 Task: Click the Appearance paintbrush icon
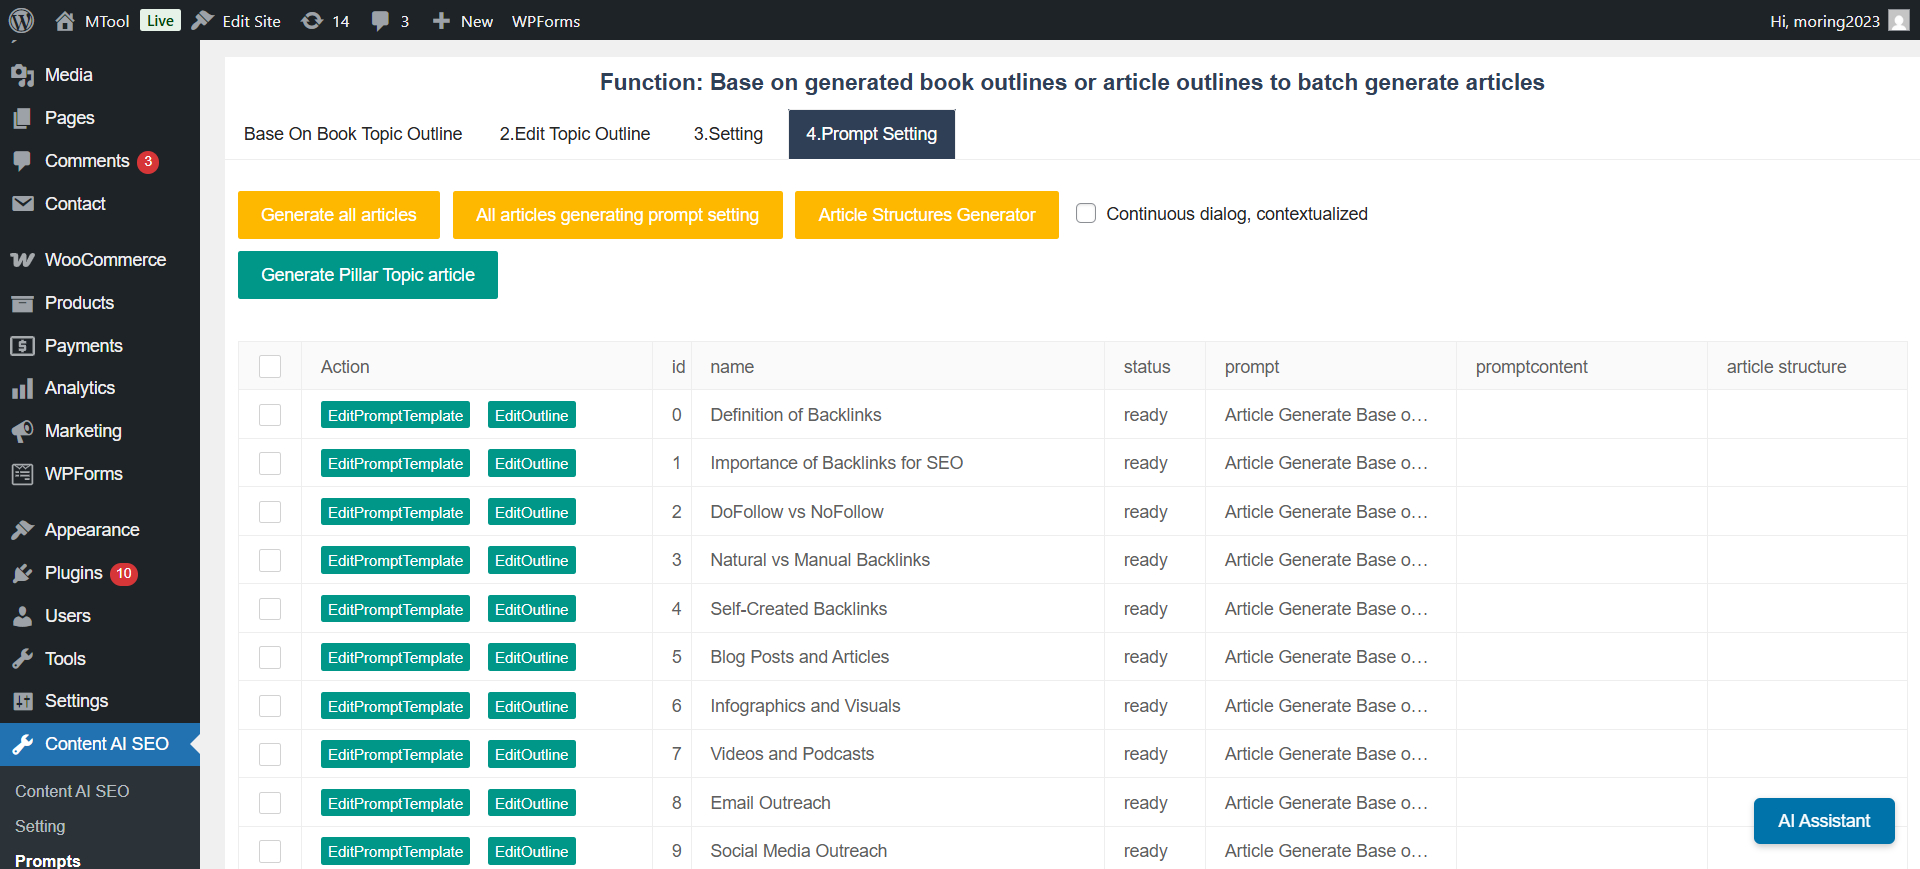22,530
